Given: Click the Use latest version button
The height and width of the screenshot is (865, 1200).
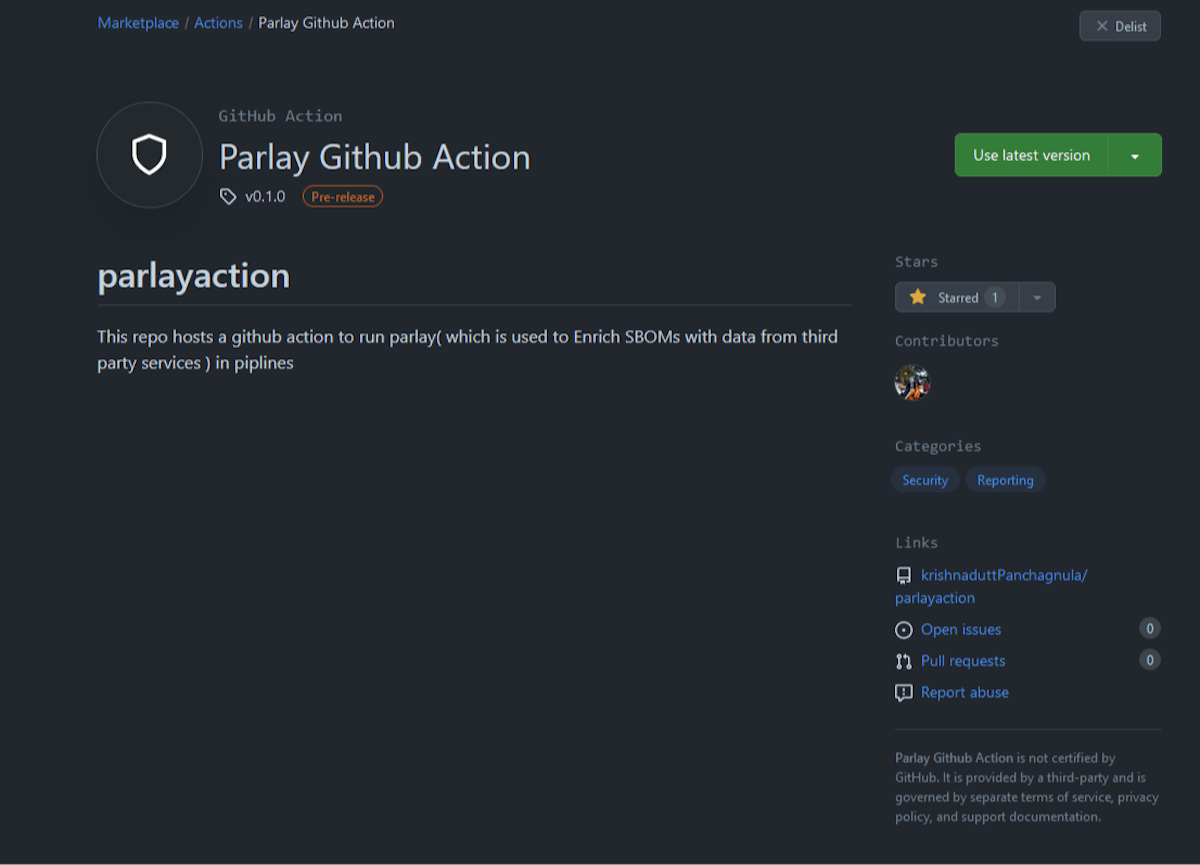Looking at the screenshot, I should click(x=1031, y=156).
